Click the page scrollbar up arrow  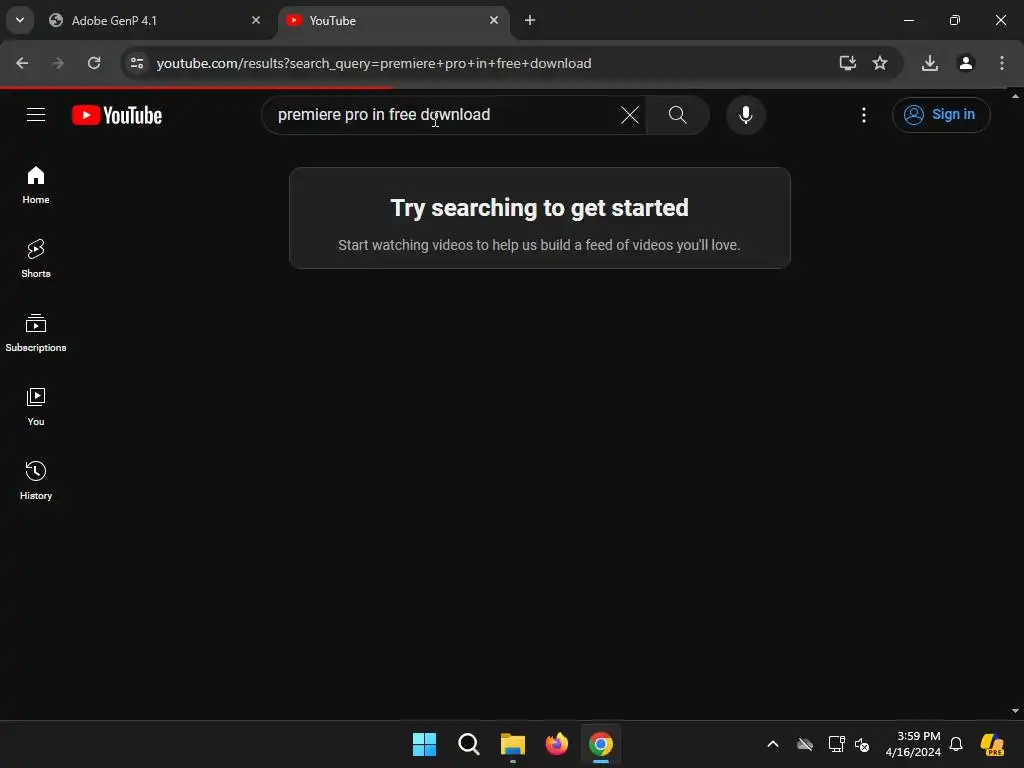click(1015, 96)
